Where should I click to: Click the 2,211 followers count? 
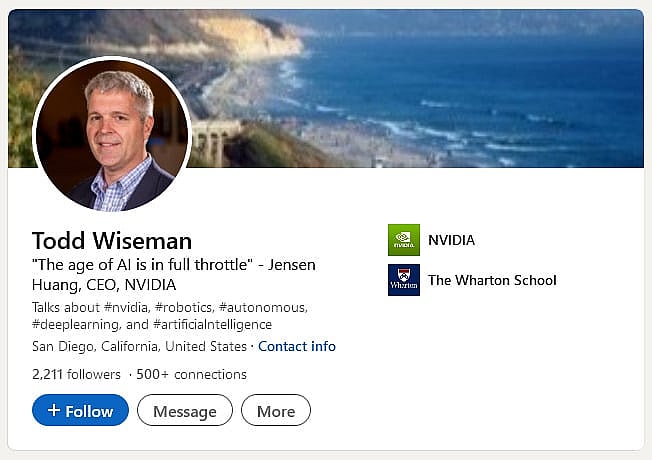pos(77,375)
